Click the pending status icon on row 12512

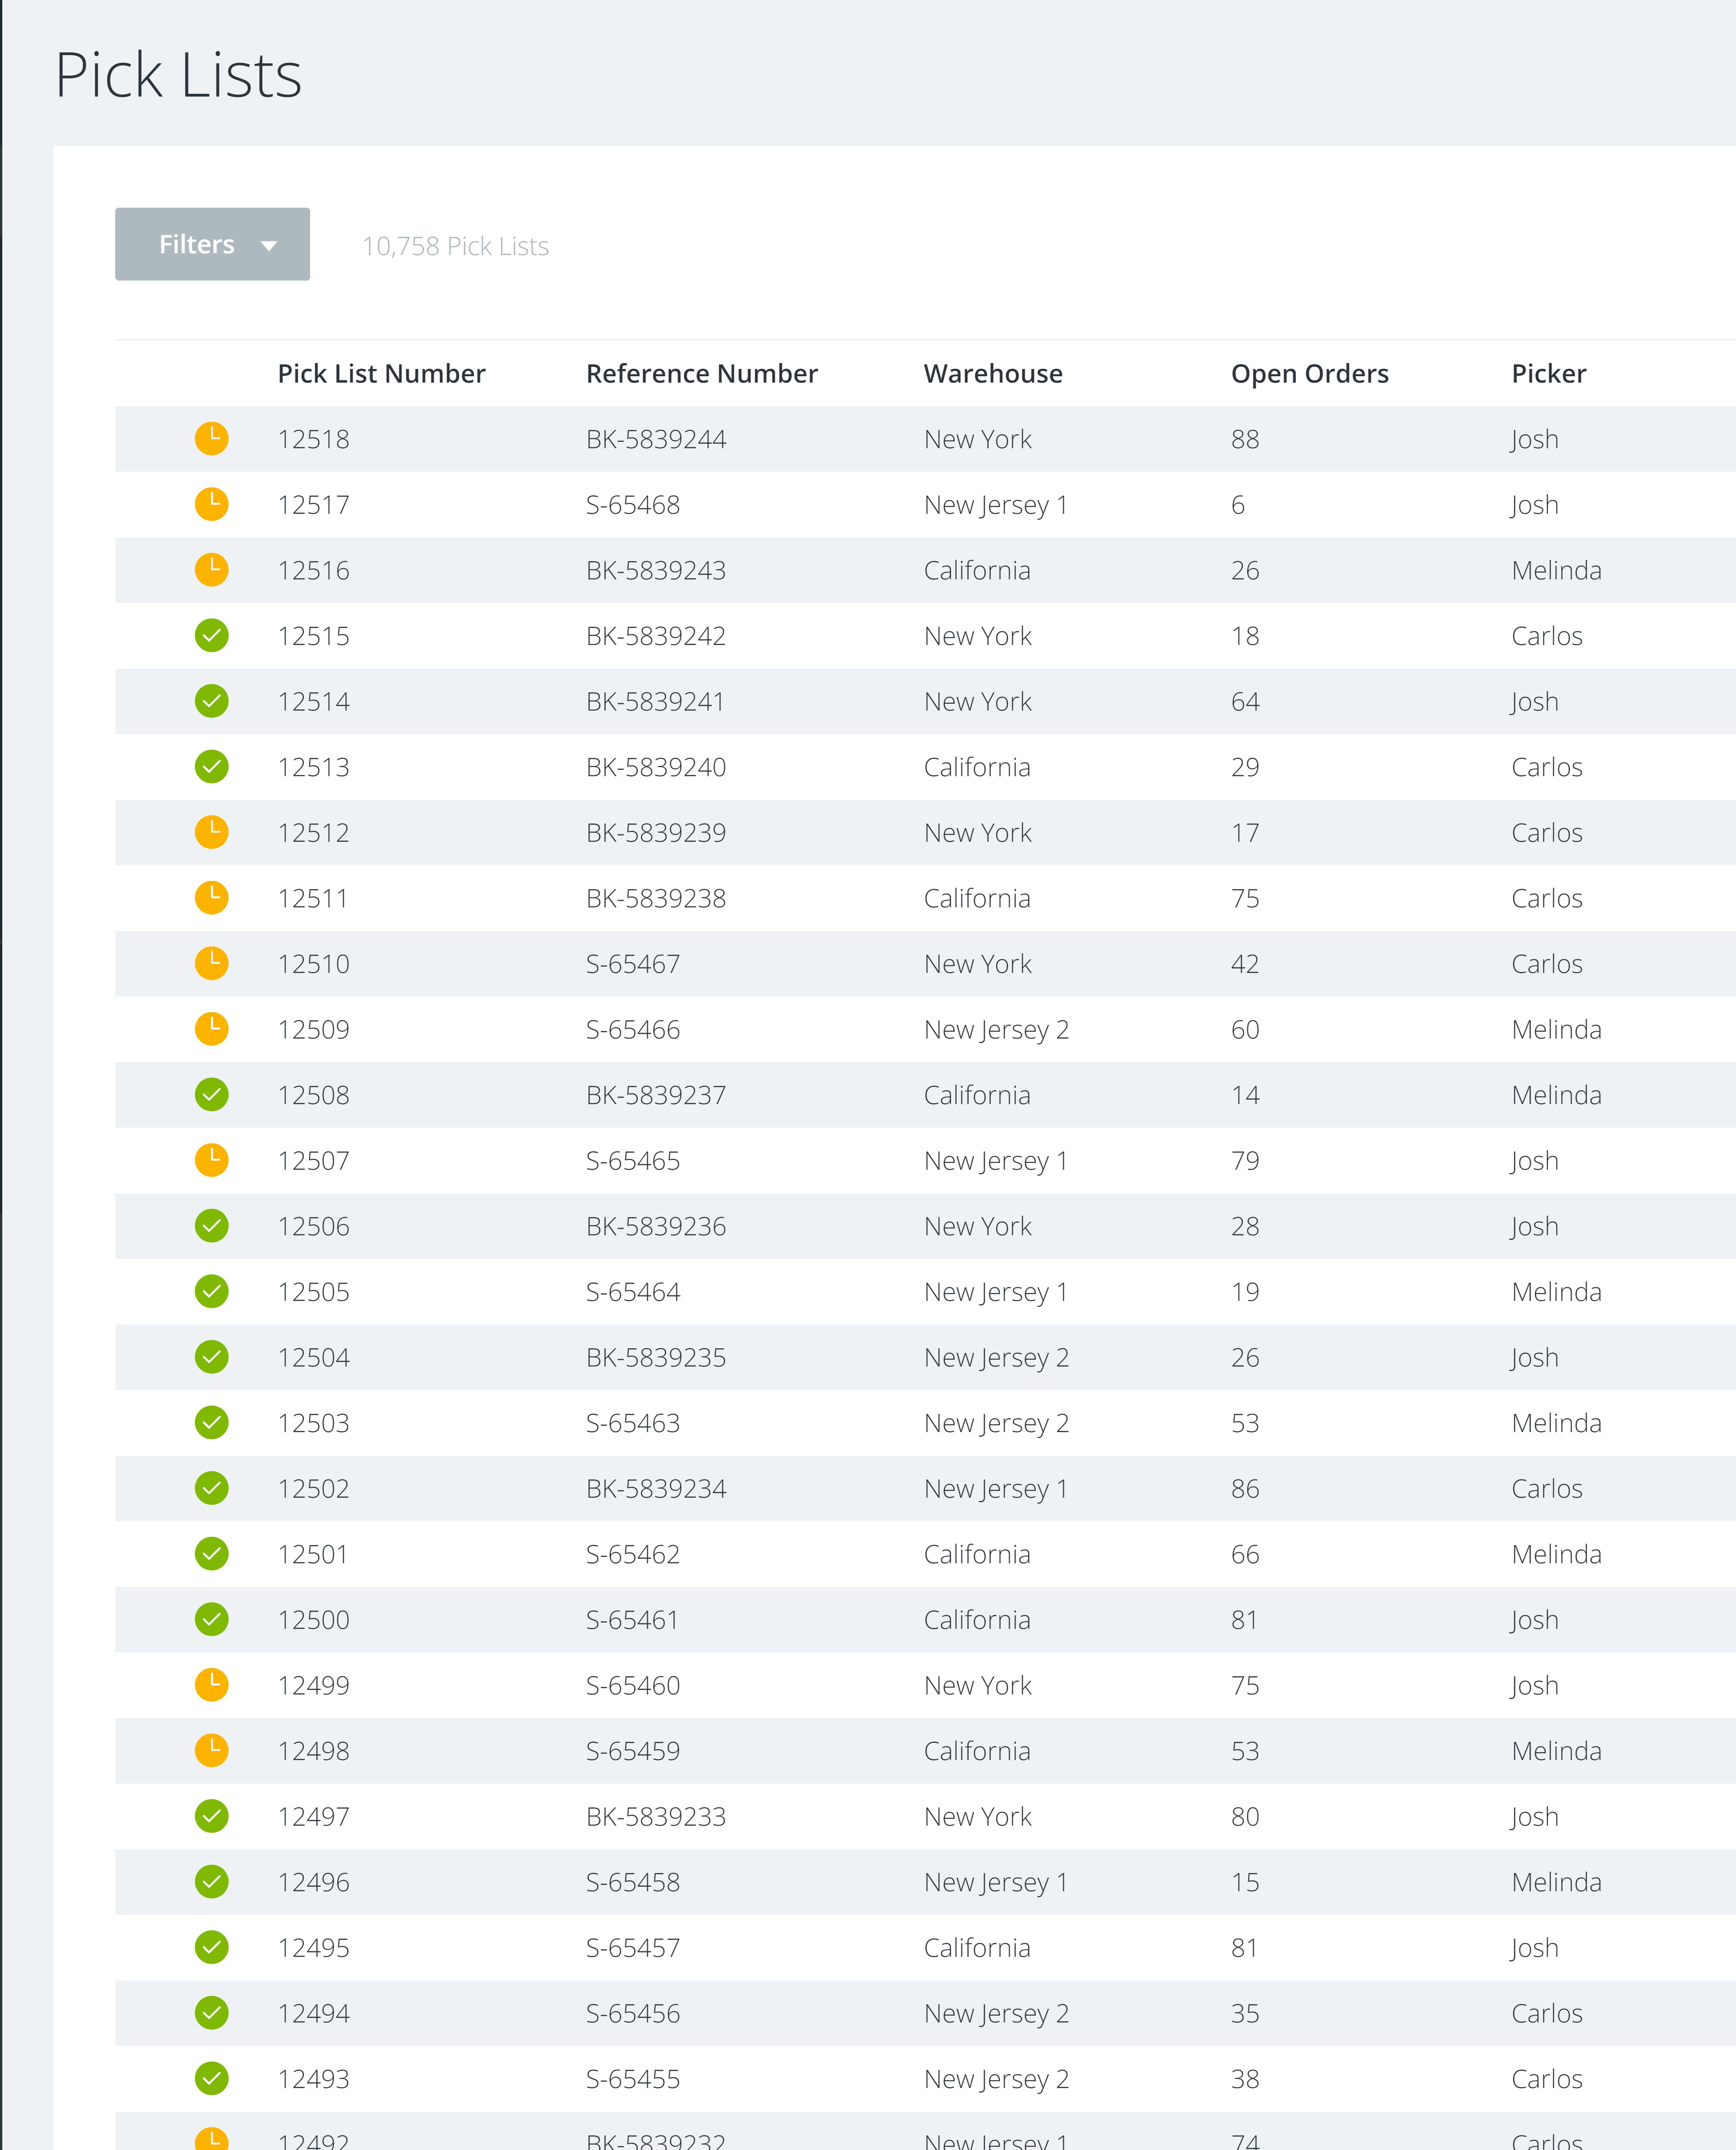[211, 832]
